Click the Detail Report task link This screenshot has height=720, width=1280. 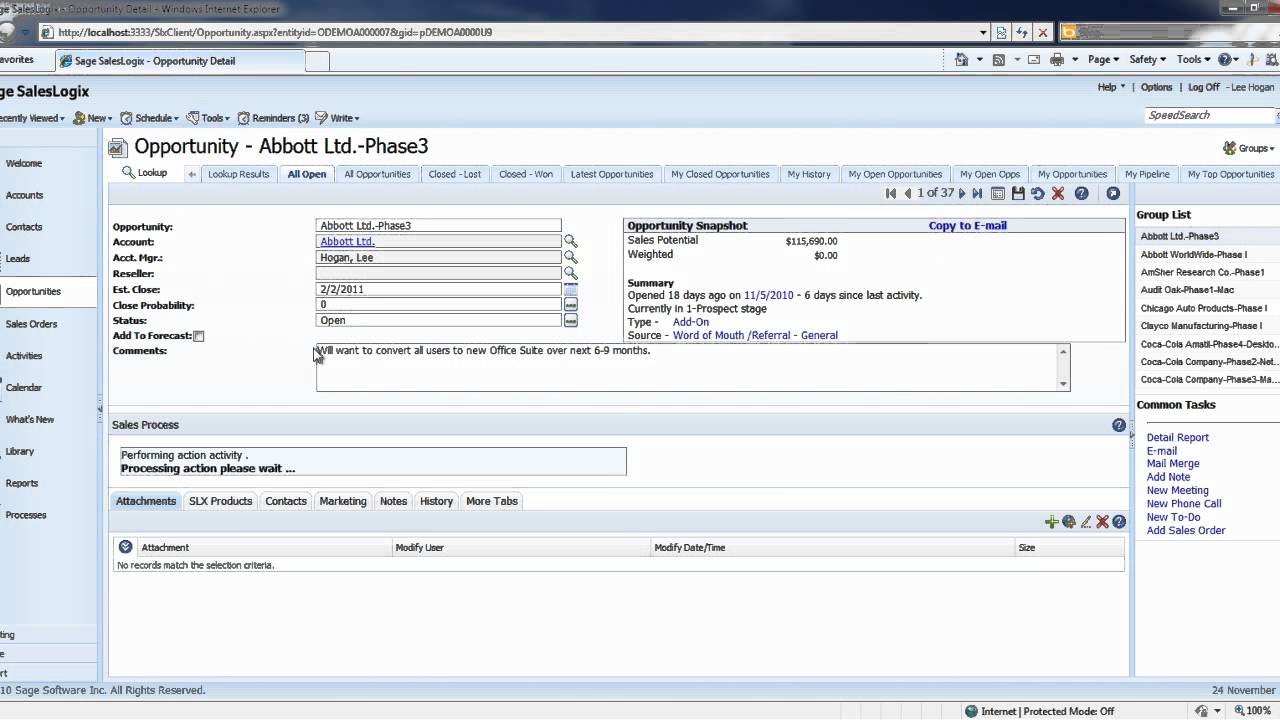(1177, 438)
